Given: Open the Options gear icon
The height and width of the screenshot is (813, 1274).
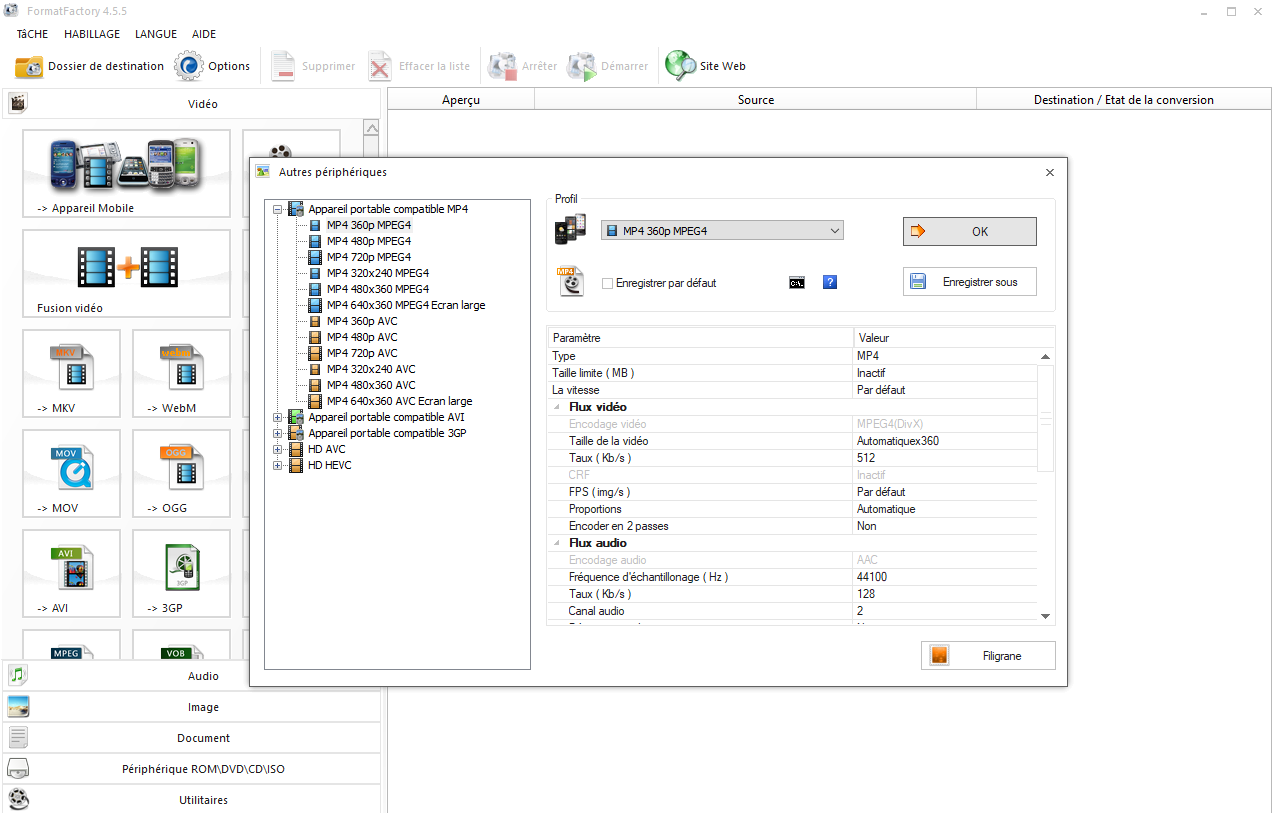Looking at the screenshot, I should [189, 66].
